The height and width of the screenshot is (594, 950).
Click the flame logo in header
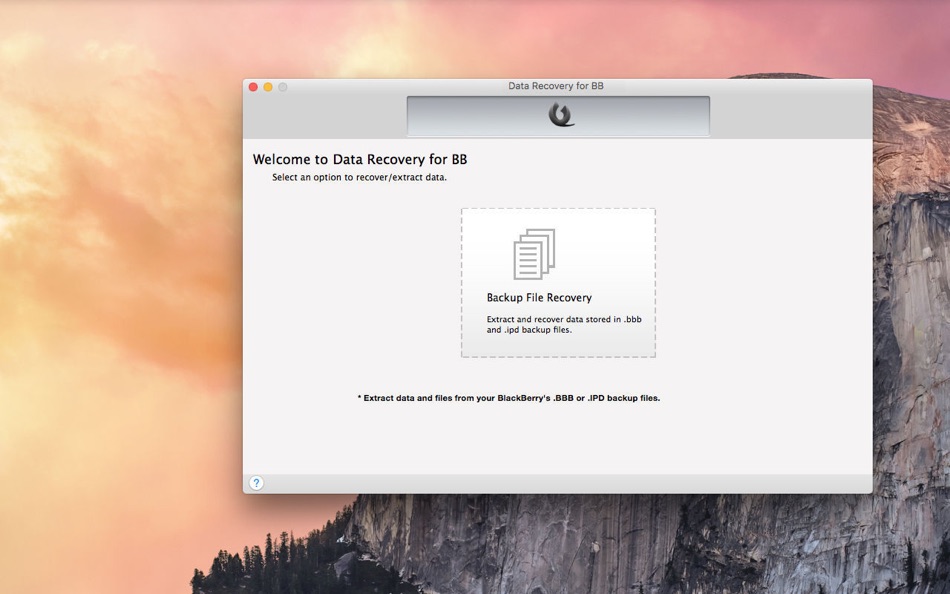[561, 114]
